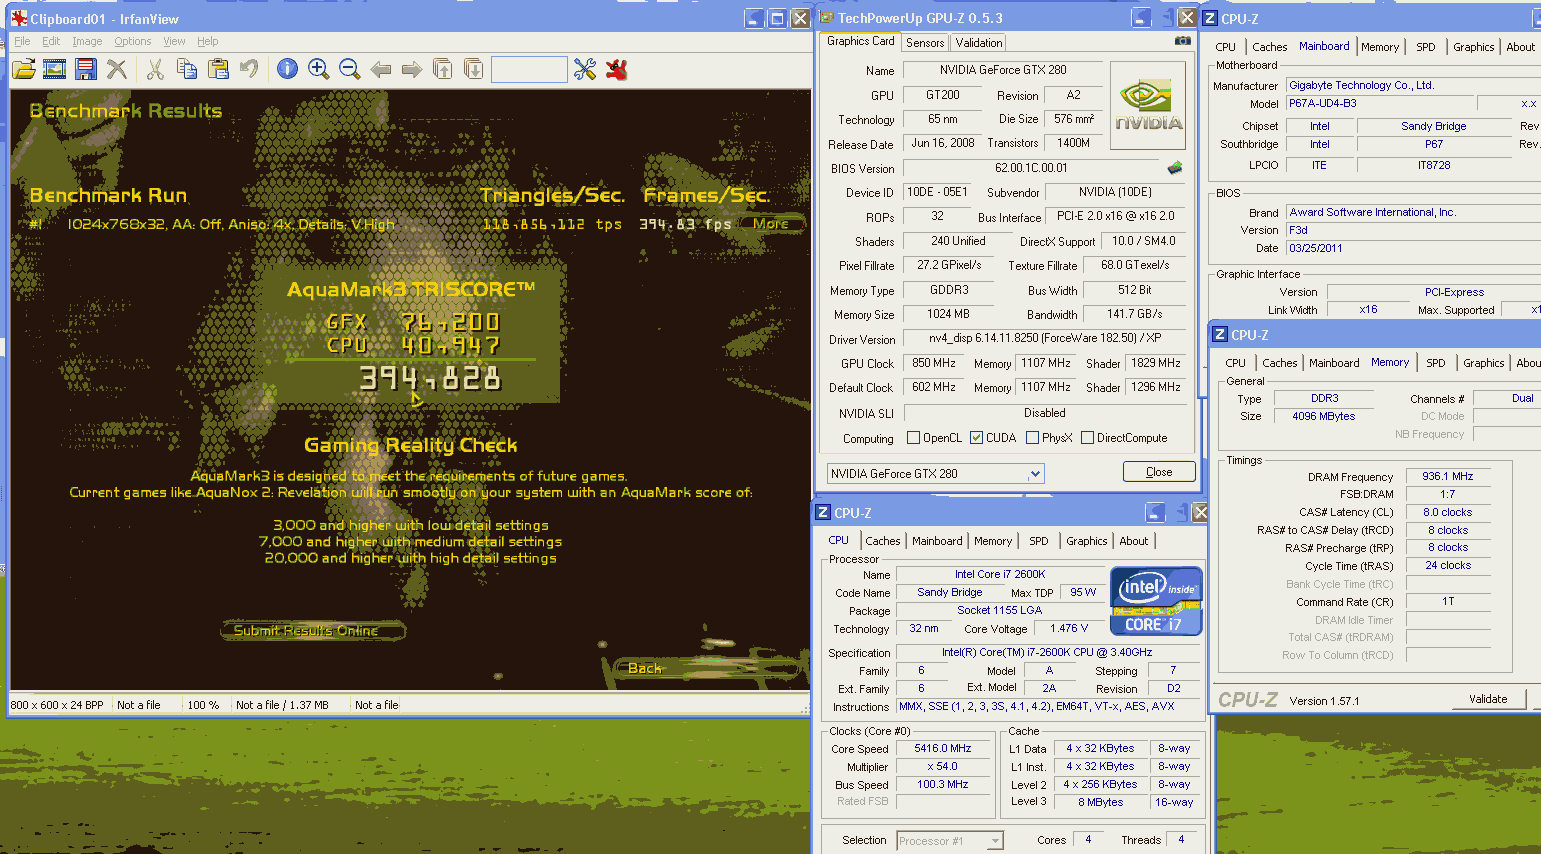Click the Close button in GPU-Z
Screen dimensions: 1541x854
(x=1158, y=472)
